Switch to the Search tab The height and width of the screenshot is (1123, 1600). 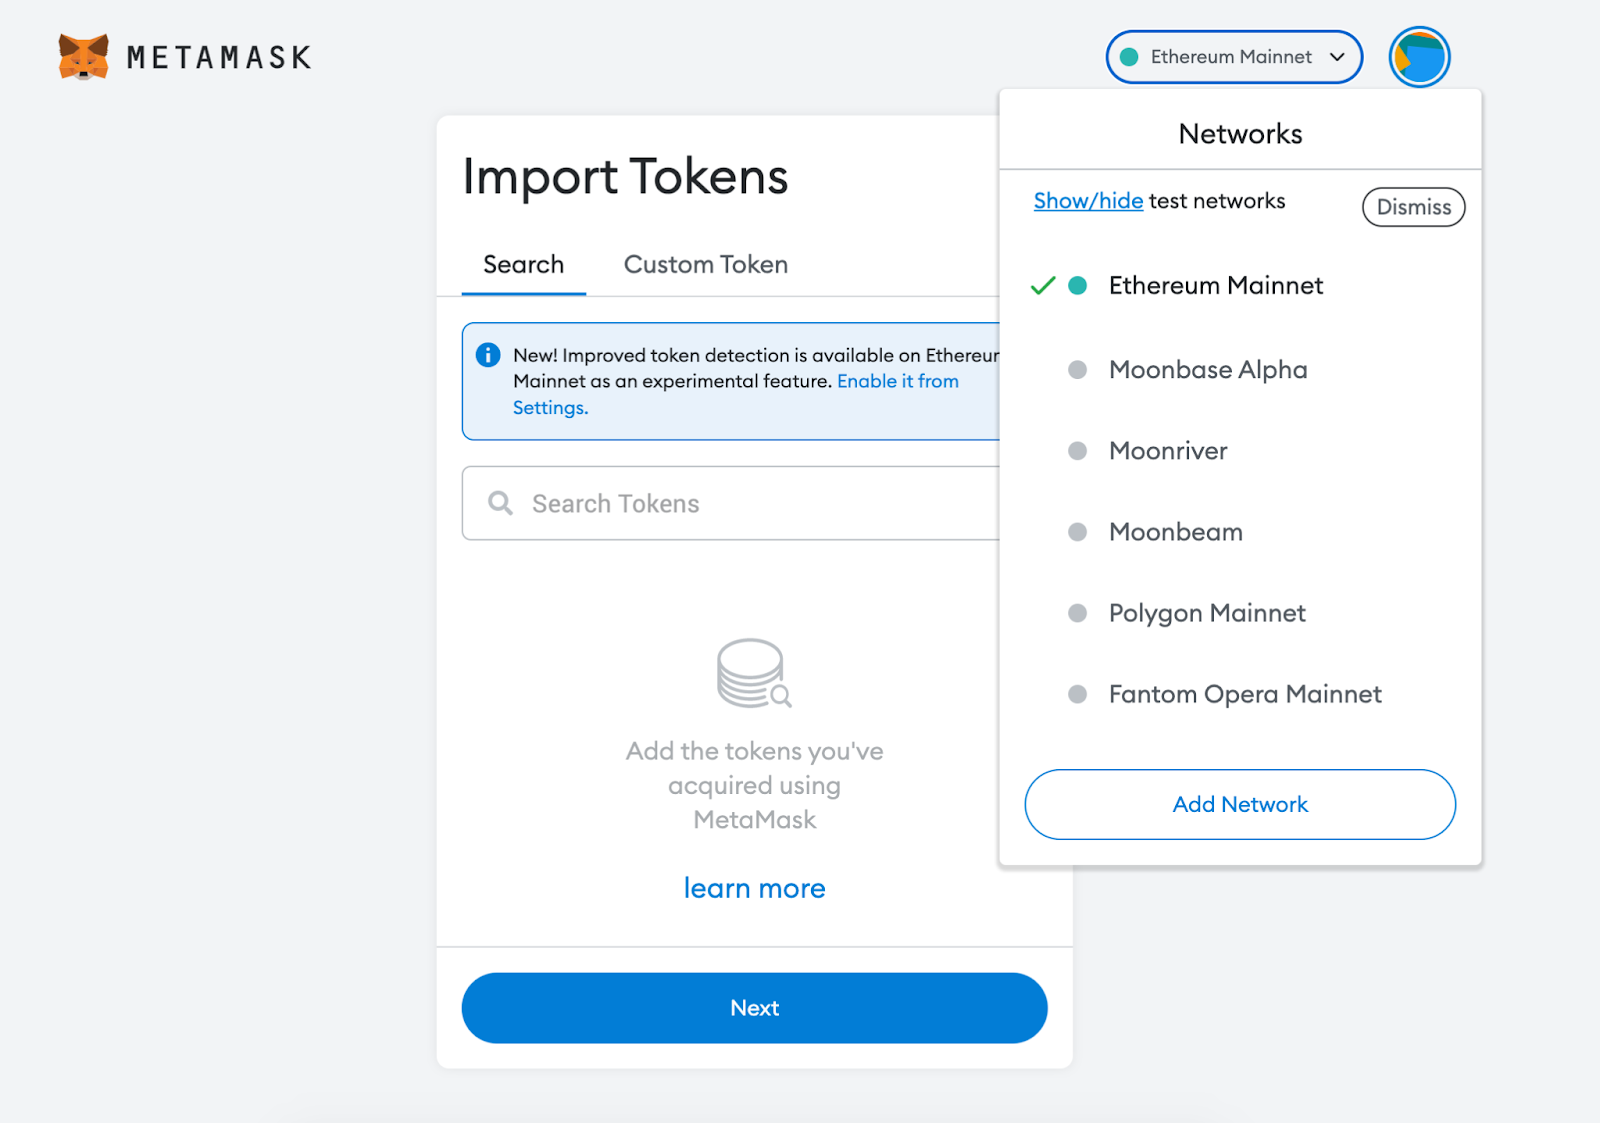[x=524, y=265]
